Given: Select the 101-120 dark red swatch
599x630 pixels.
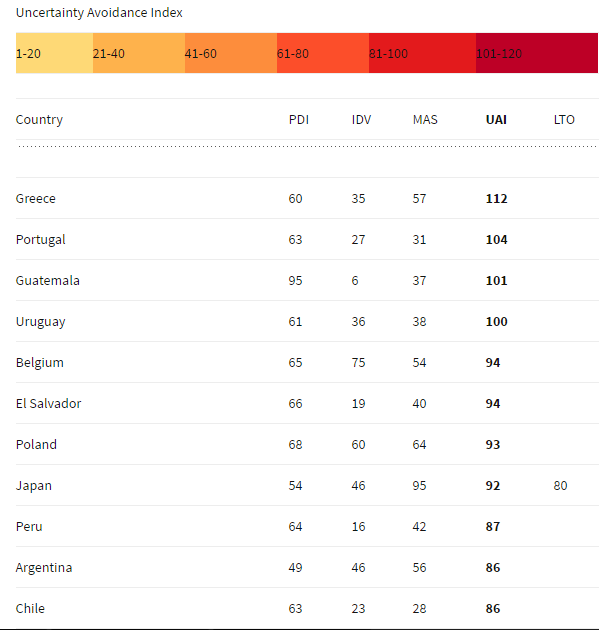Looking at the screenshot, I should tap(537, 53).
